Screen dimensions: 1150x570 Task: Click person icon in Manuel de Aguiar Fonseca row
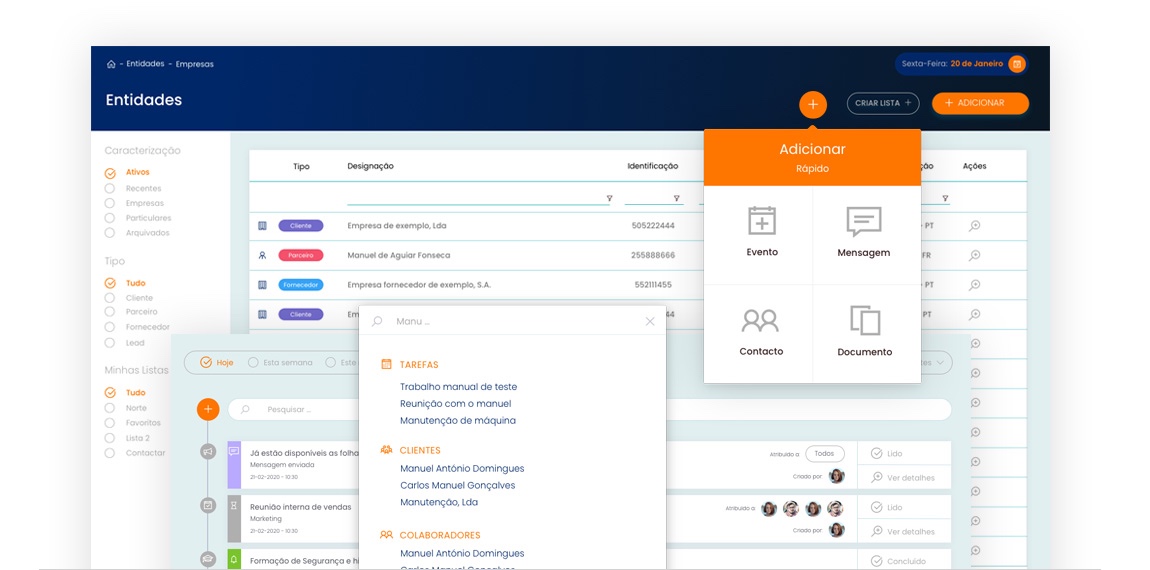click(x=263, y=255)
